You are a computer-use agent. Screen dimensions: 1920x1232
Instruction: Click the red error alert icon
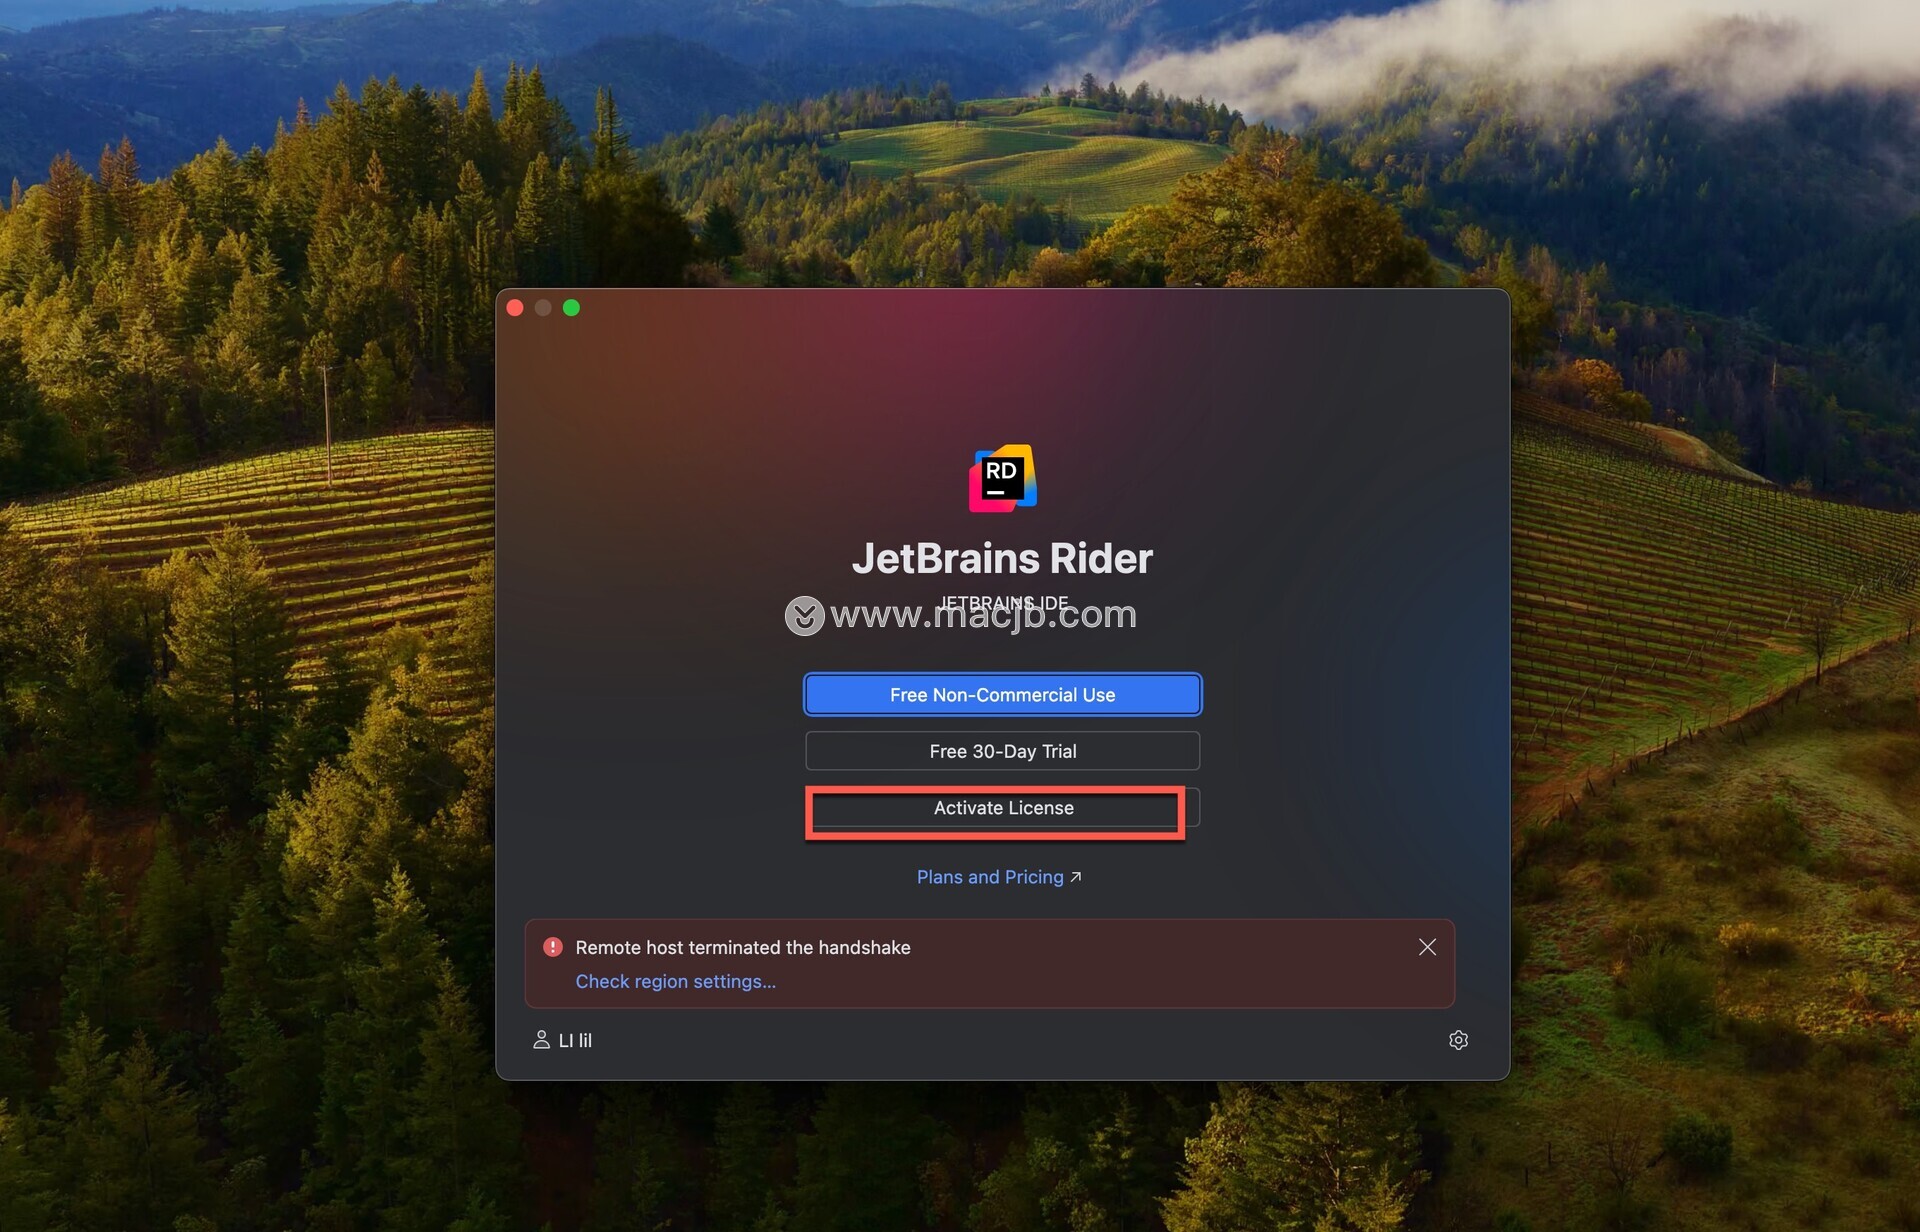tap(553, 947)
